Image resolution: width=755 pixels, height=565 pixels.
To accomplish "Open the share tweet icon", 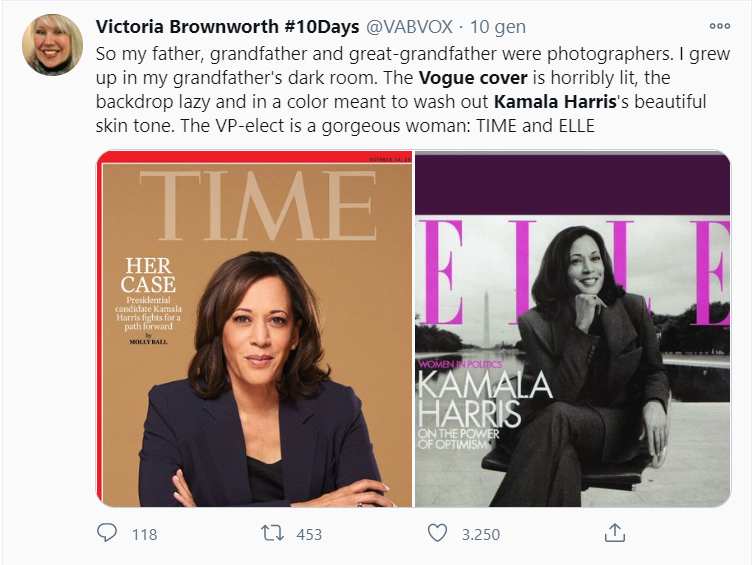I will [x=616, y=532].
